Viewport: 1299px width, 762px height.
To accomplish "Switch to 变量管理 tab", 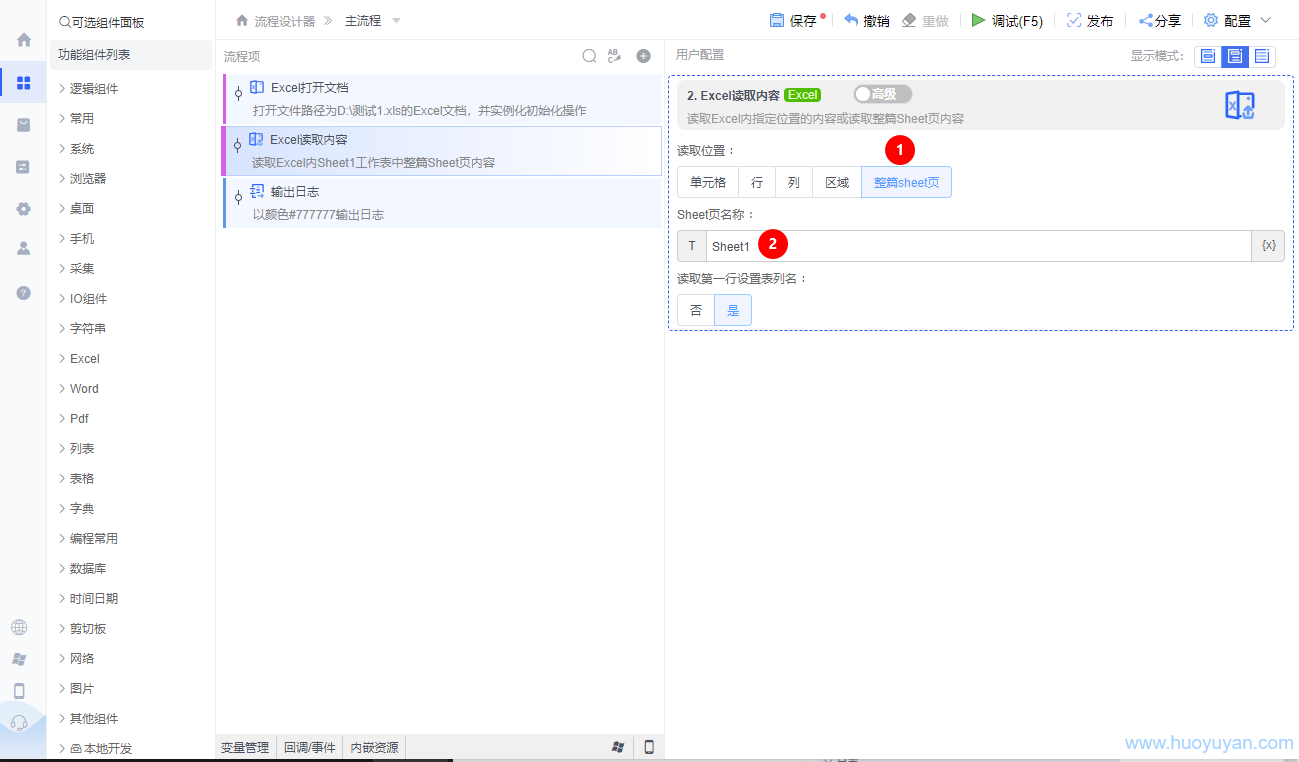I will pos(245,747).
